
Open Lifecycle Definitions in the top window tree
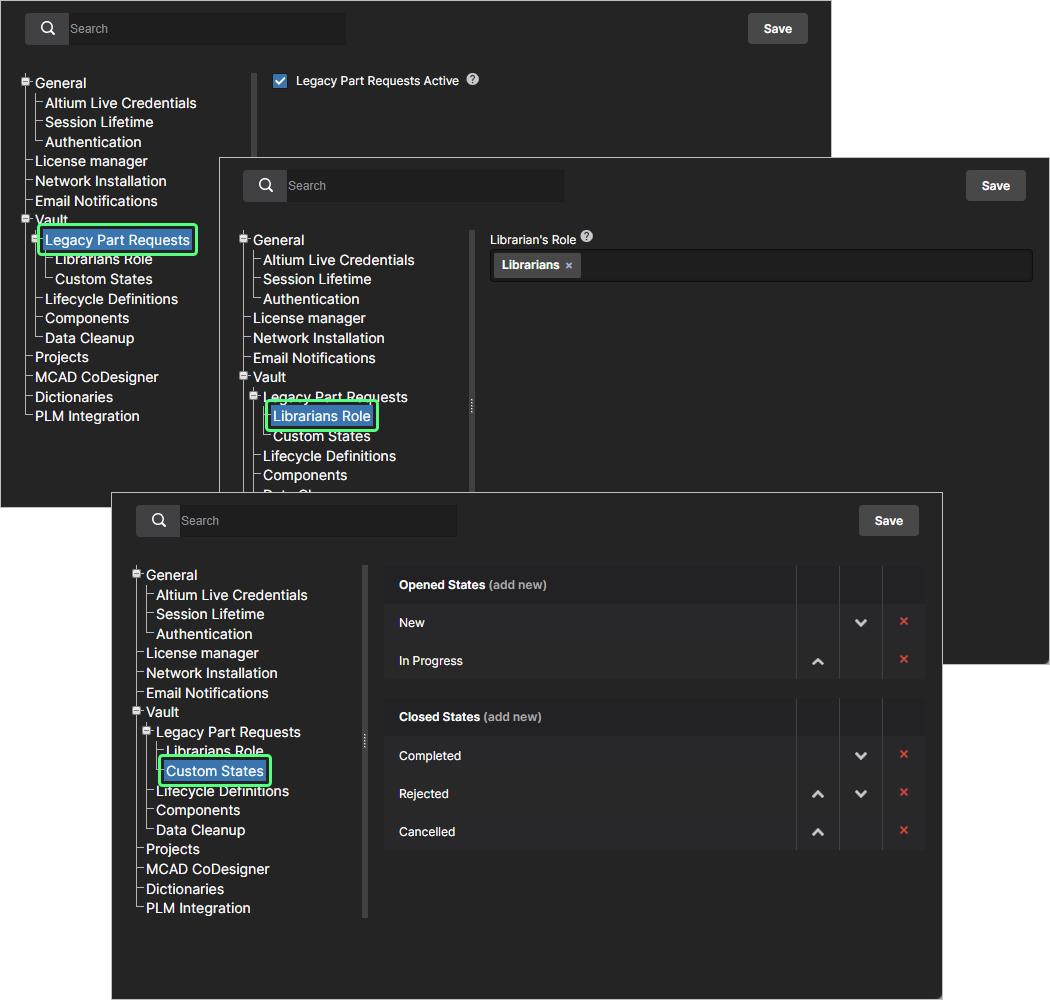[111, 299]
